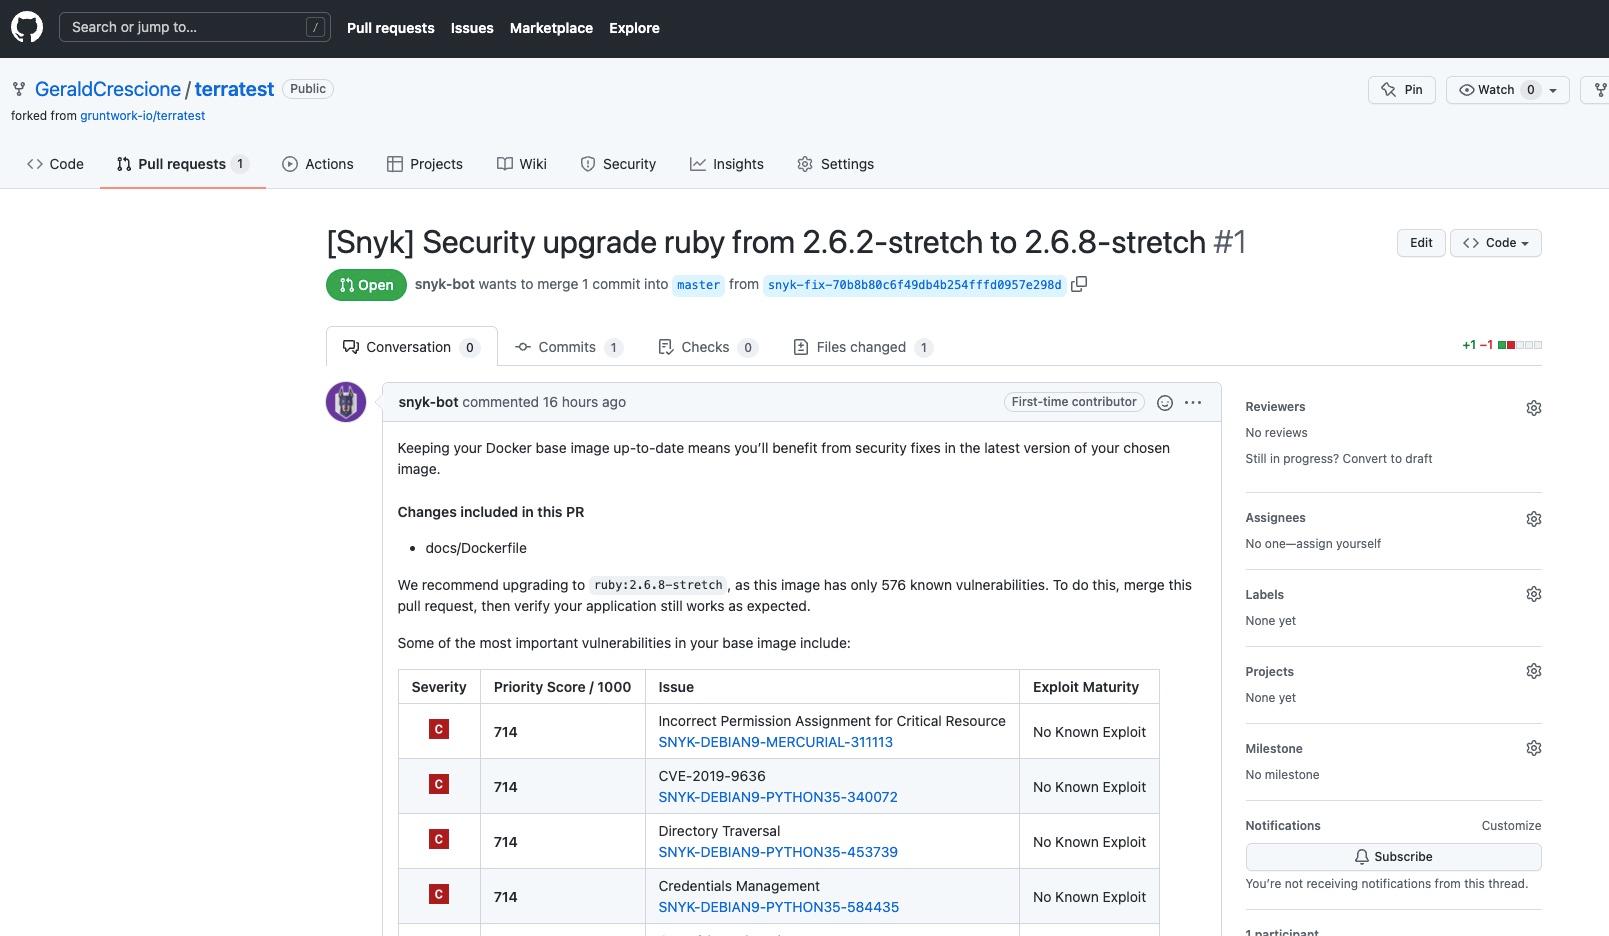Open the Security tab

[618, 164]
